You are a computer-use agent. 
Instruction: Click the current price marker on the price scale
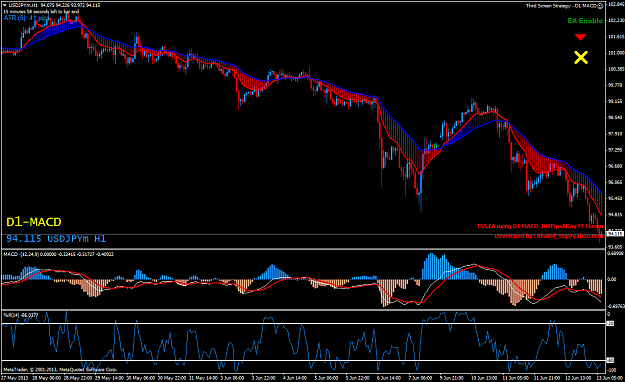(615, 234)
